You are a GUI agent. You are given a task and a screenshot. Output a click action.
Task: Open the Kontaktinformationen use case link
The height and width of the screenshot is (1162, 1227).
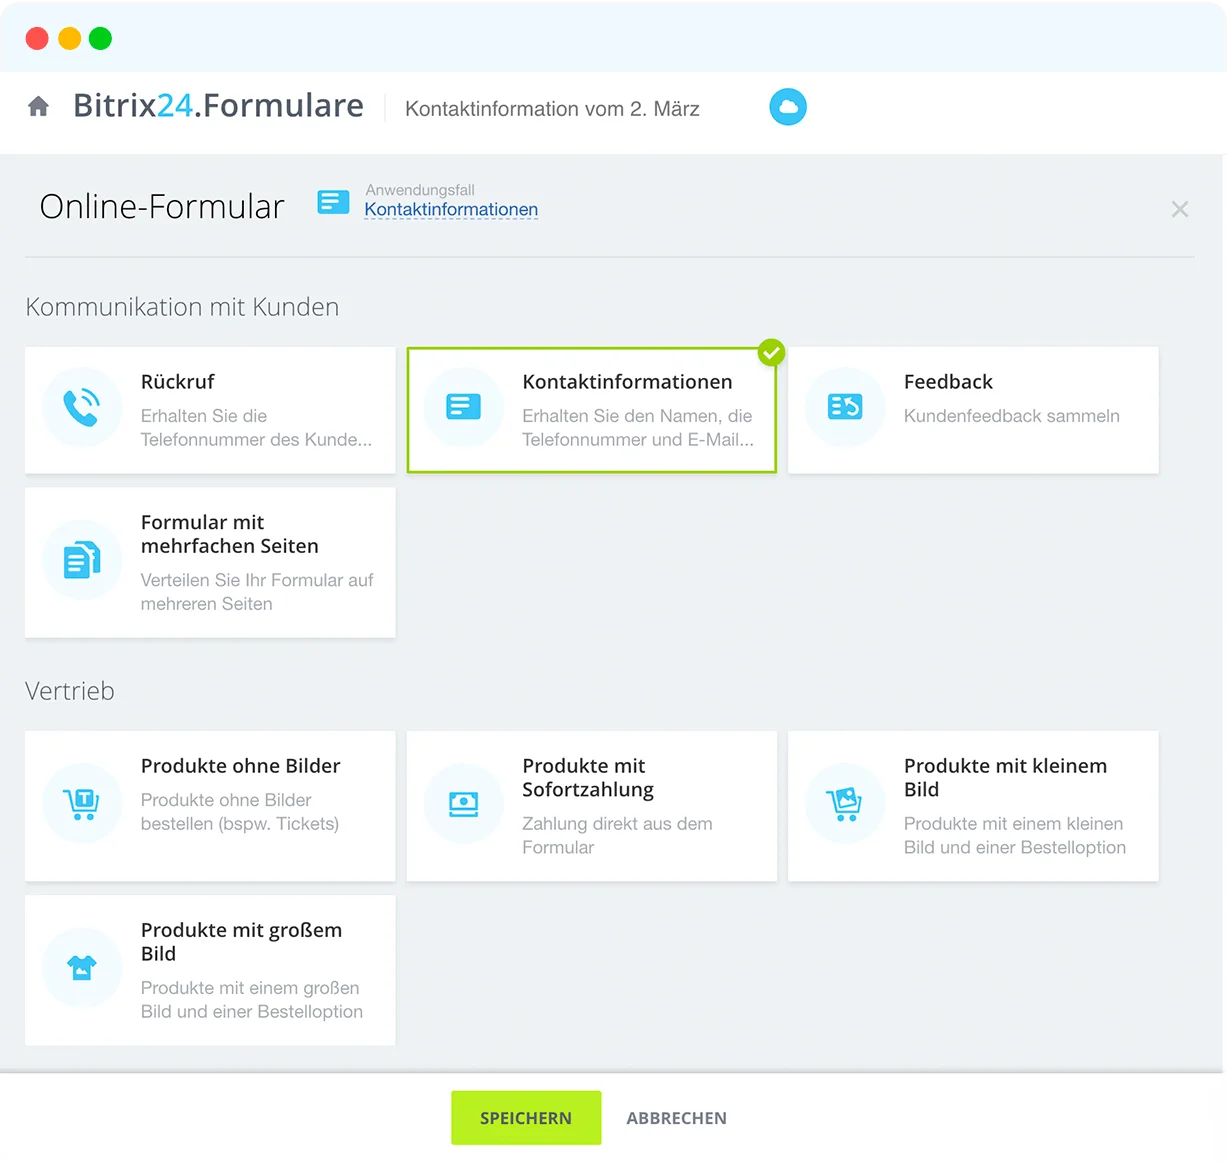coord(451,209)
